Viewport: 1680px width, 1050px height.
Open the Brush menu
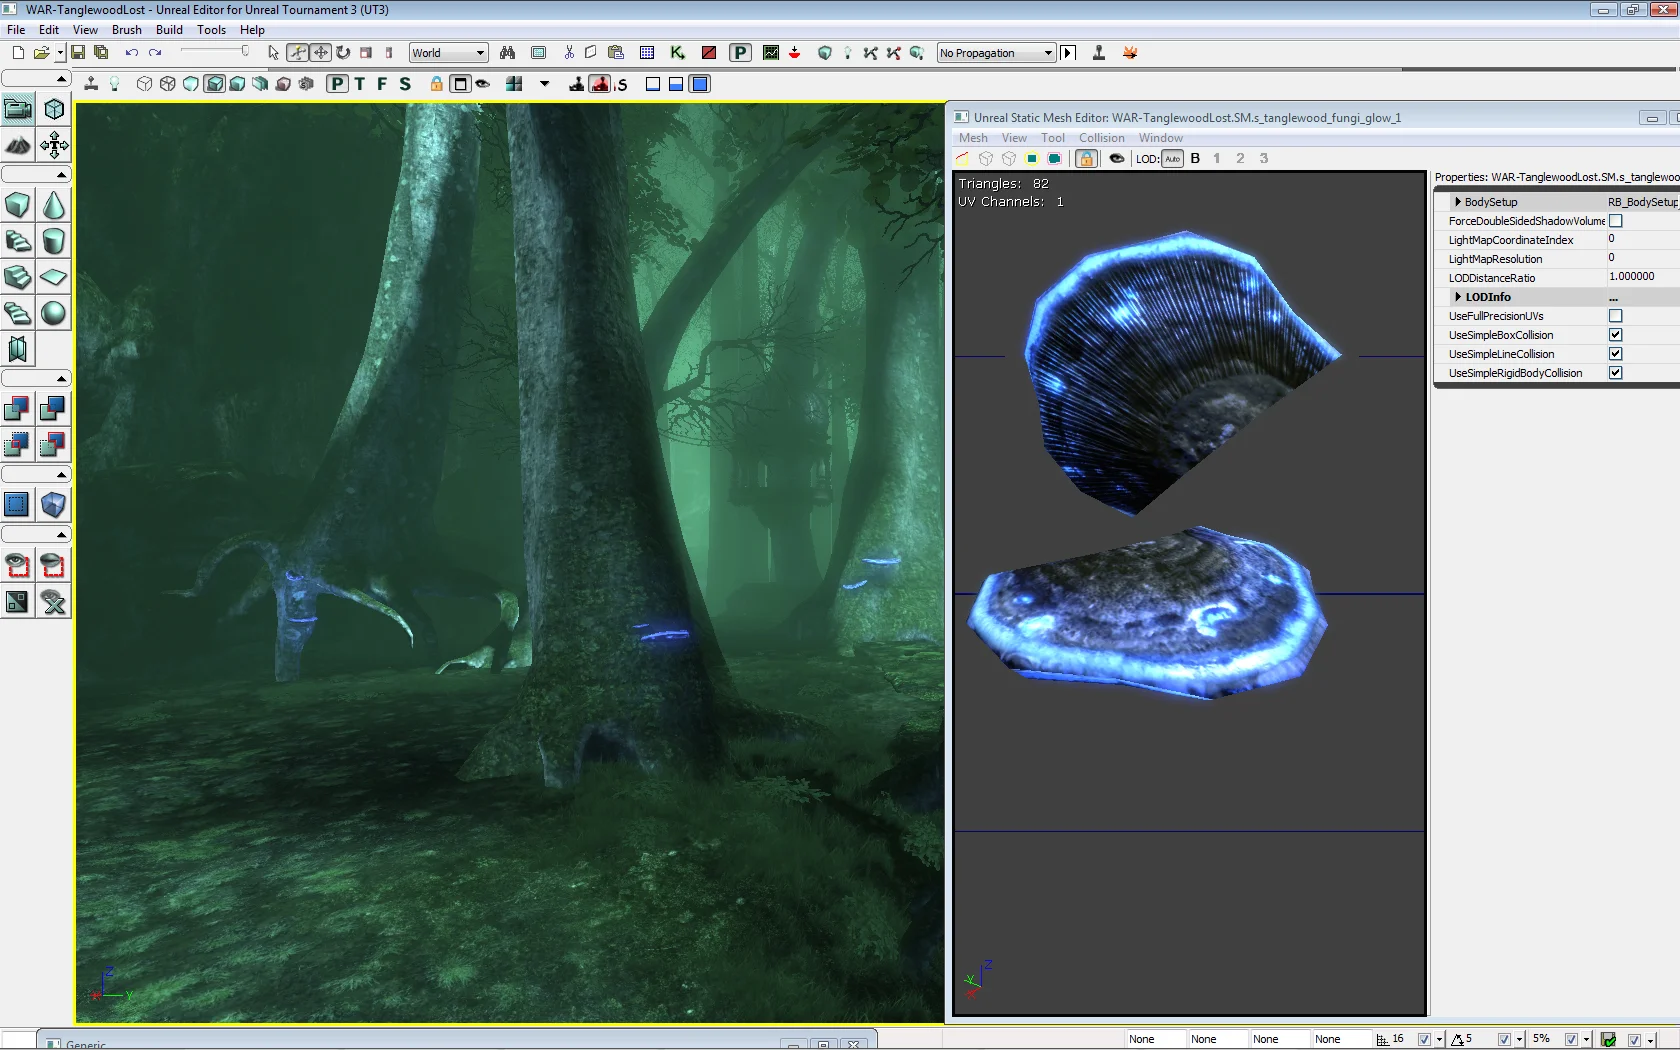(126, 30)
